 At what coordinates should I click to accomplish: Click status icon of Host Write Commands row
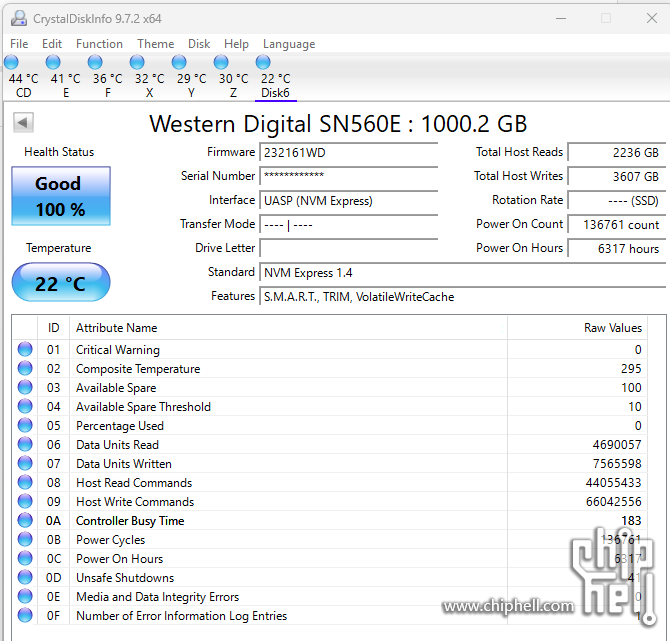point(25,501)
